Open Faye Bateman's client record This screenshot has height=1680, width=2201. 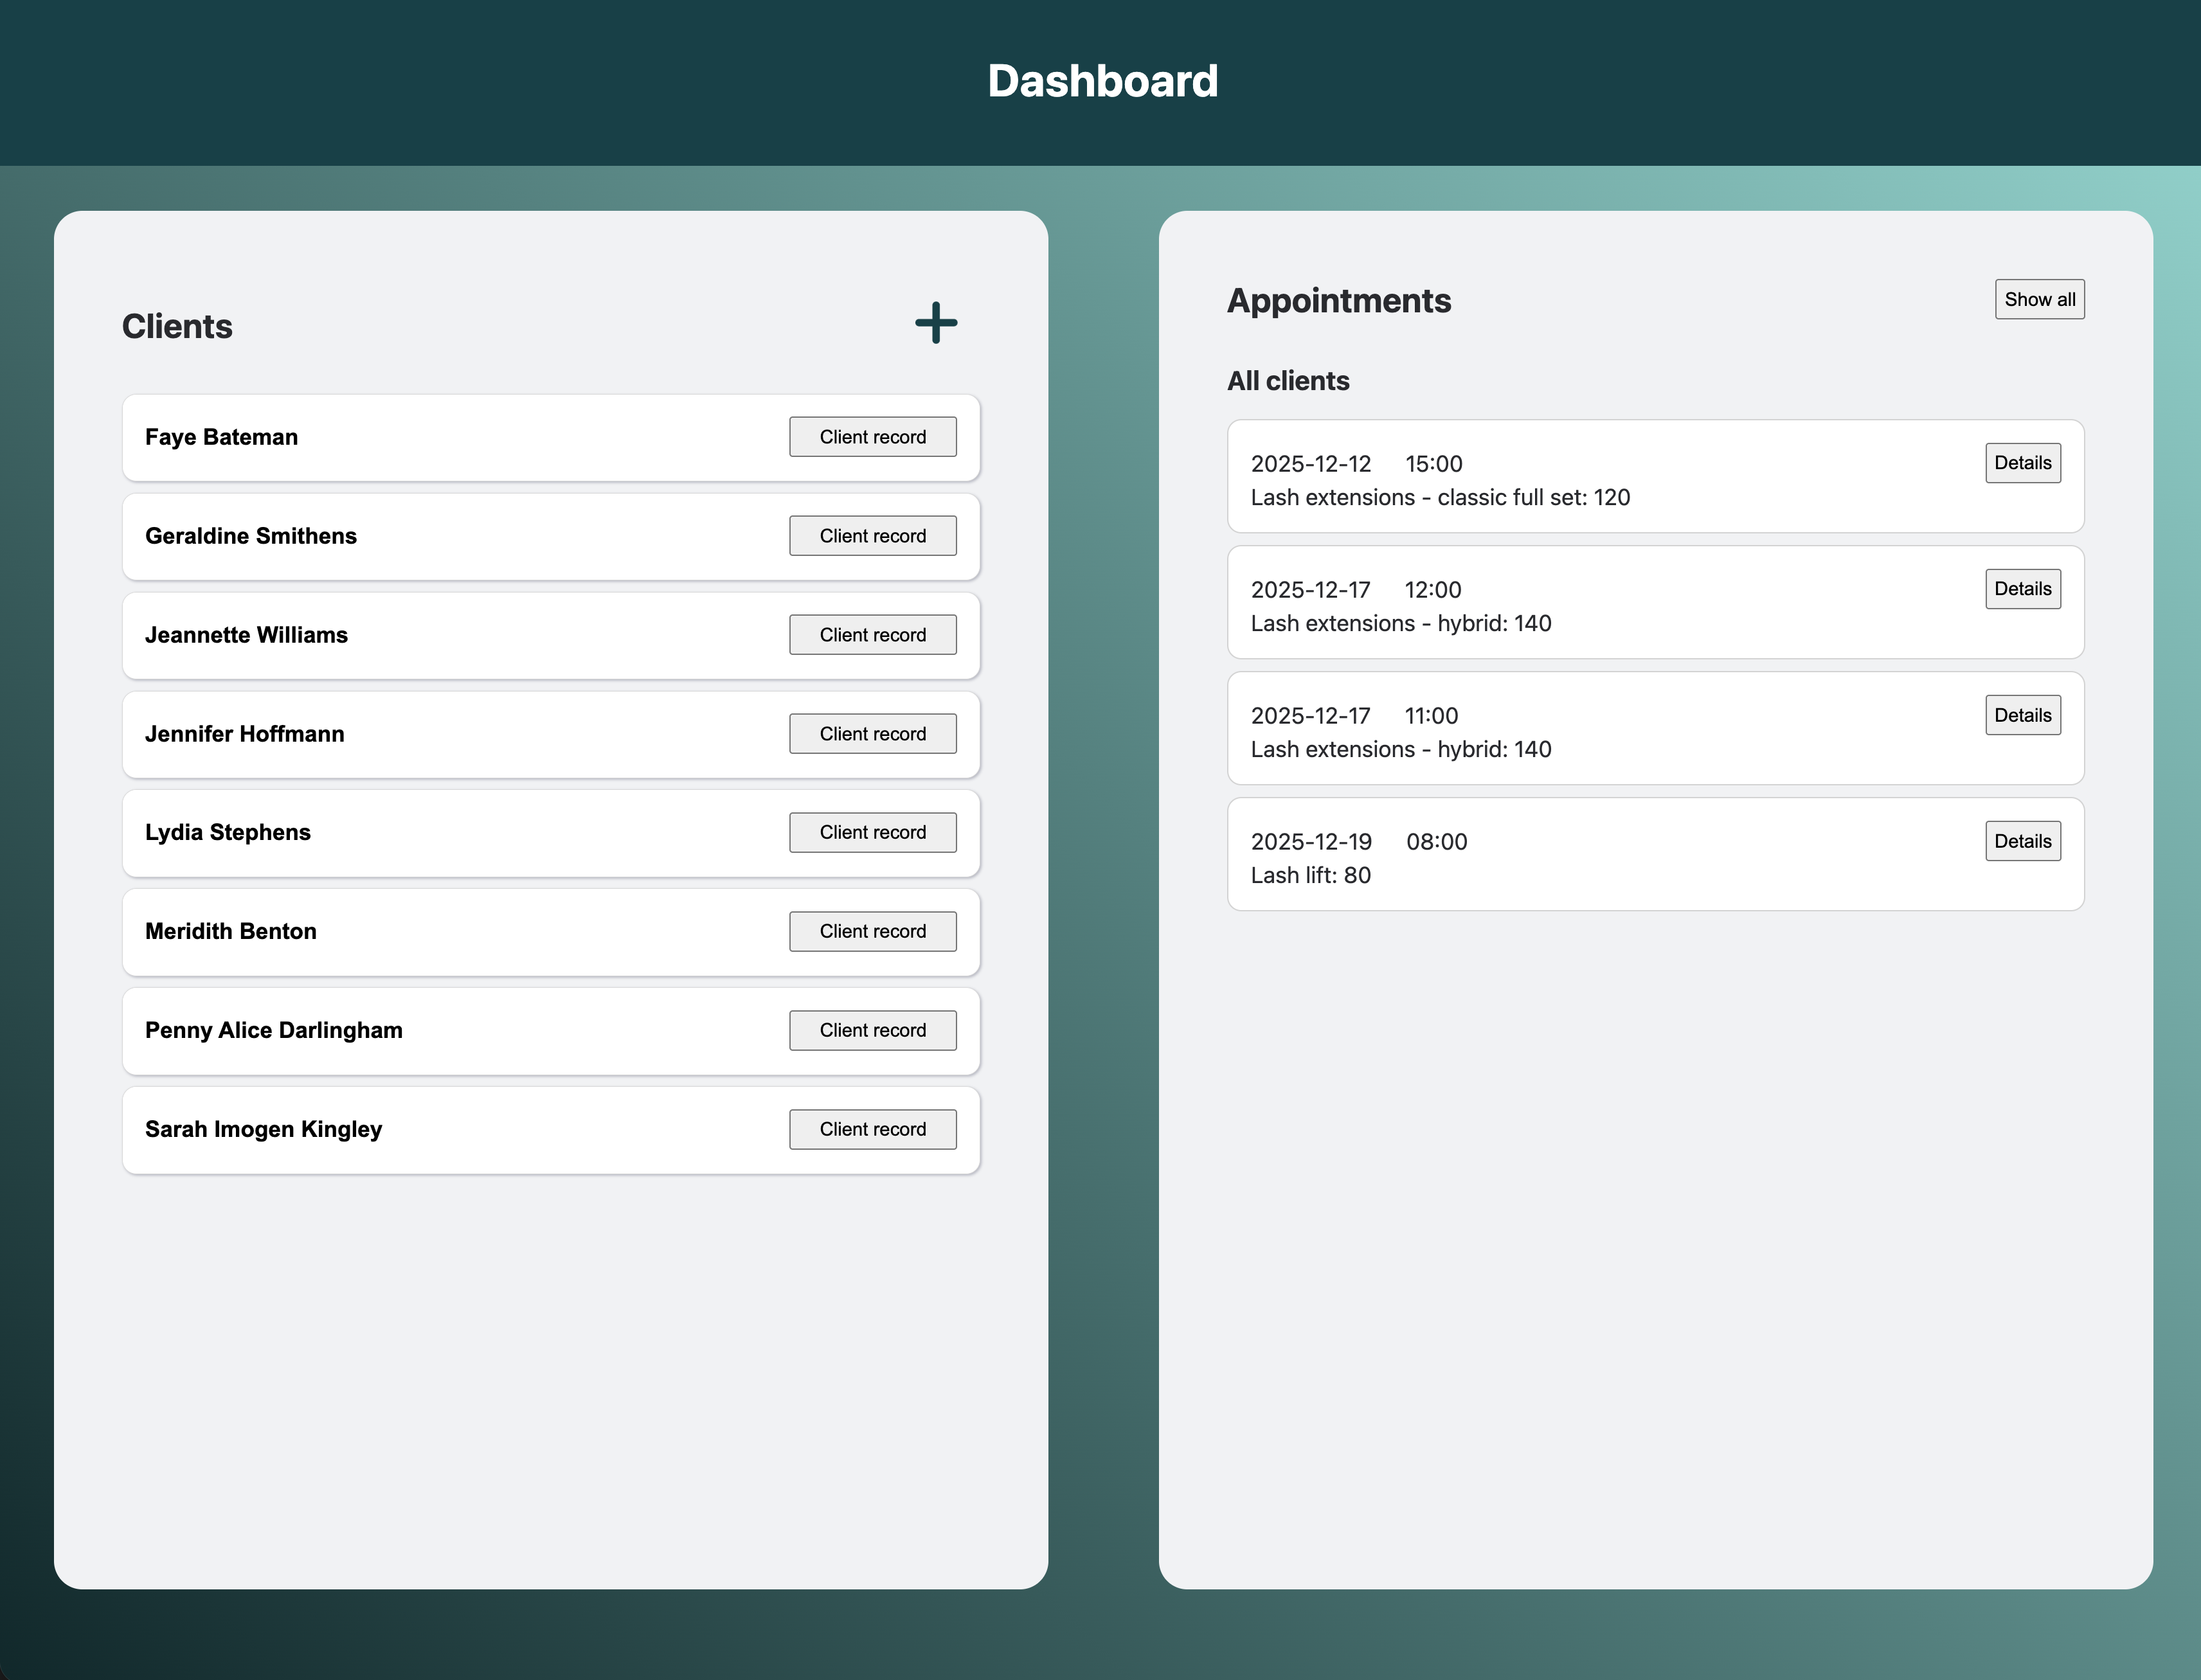tap(872, 436)
